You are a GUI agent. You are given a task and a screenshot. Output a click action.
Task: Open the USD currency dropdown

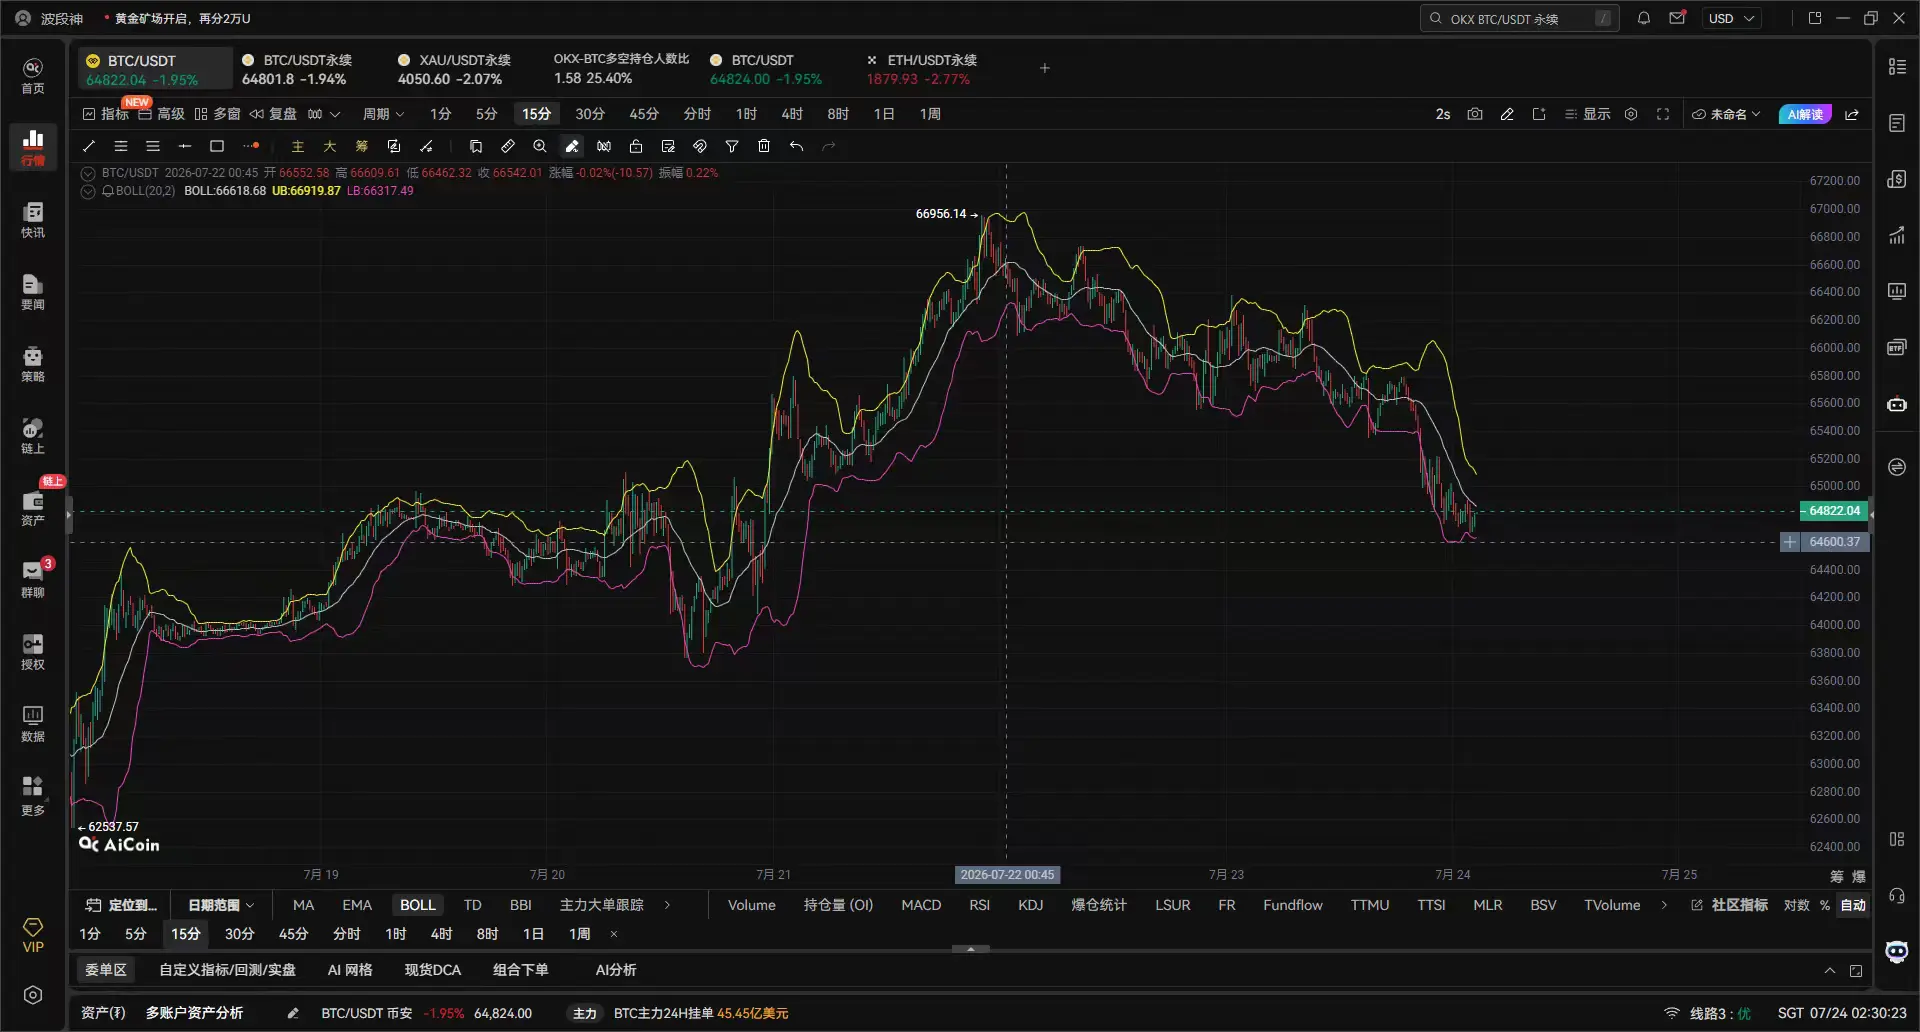pyautogui.click(x=1731, y=18)
